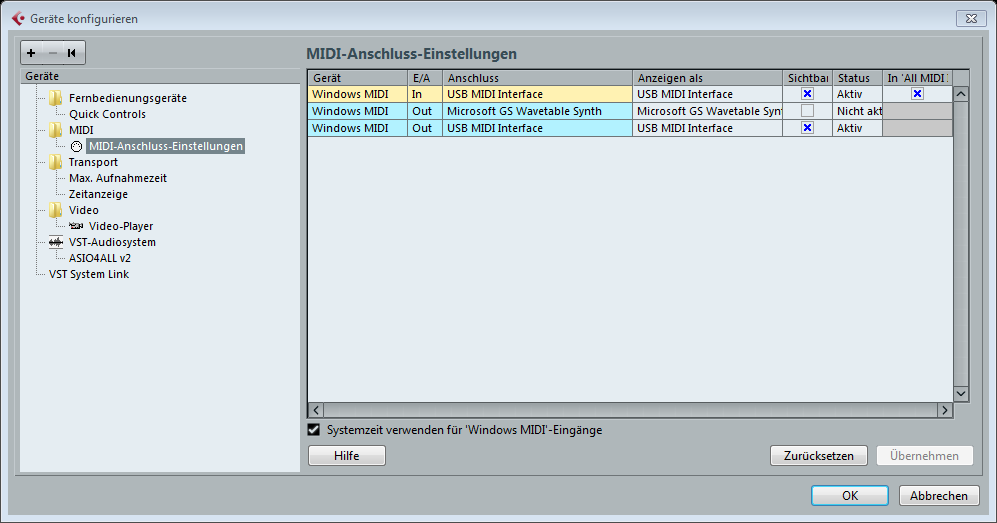
Task: Click the VST-Audiosystem waveform icon
Action: tap(56, 242)
